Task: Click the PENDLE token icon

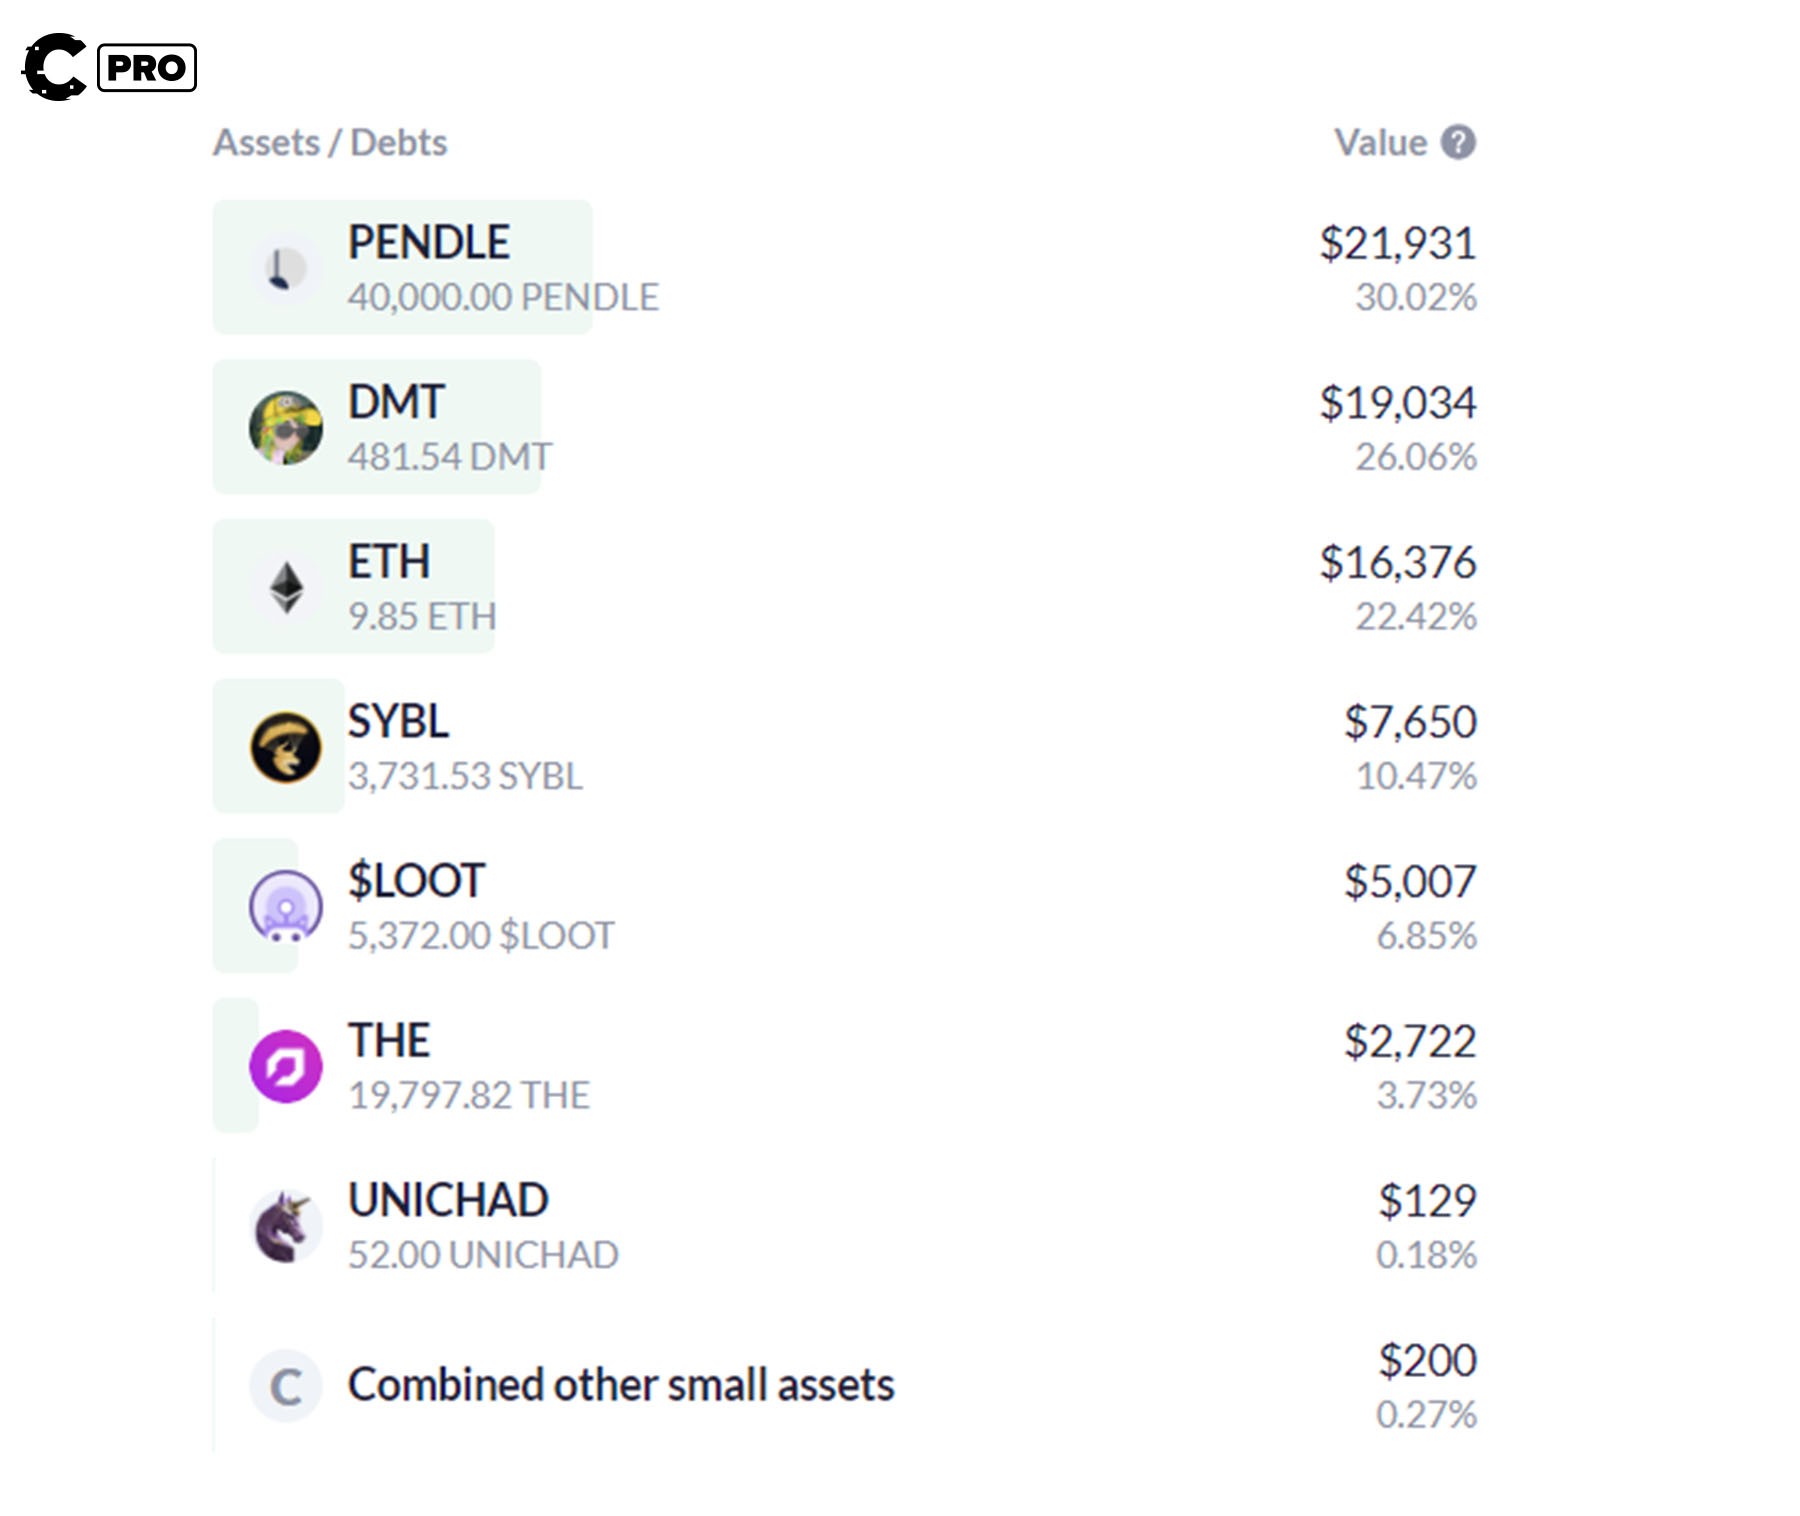Action: [286, 268]
